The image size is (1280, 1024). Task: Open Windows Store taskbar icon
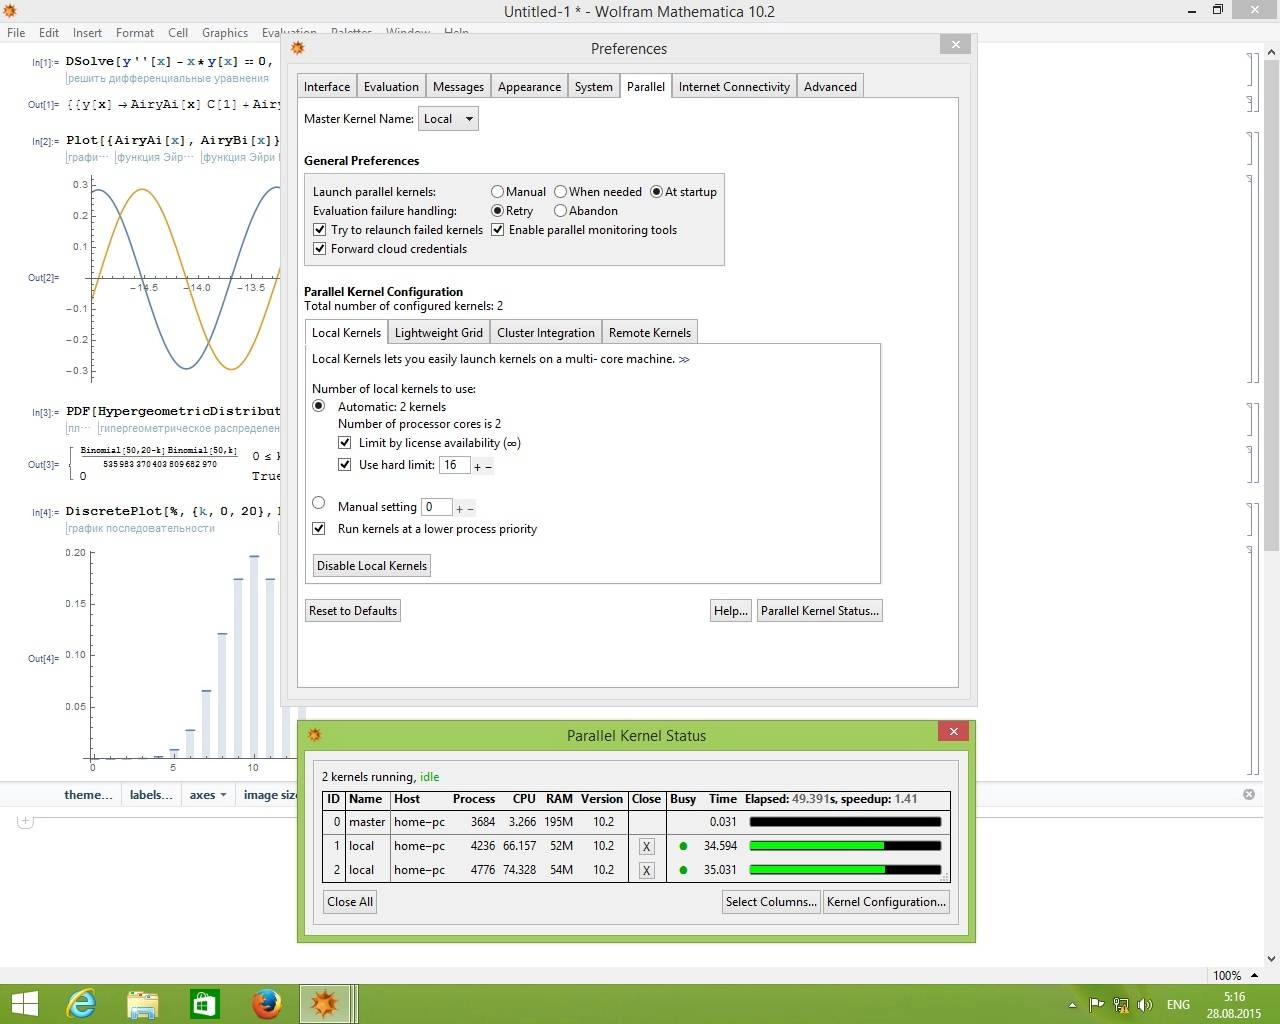(x=205, y=1004)
